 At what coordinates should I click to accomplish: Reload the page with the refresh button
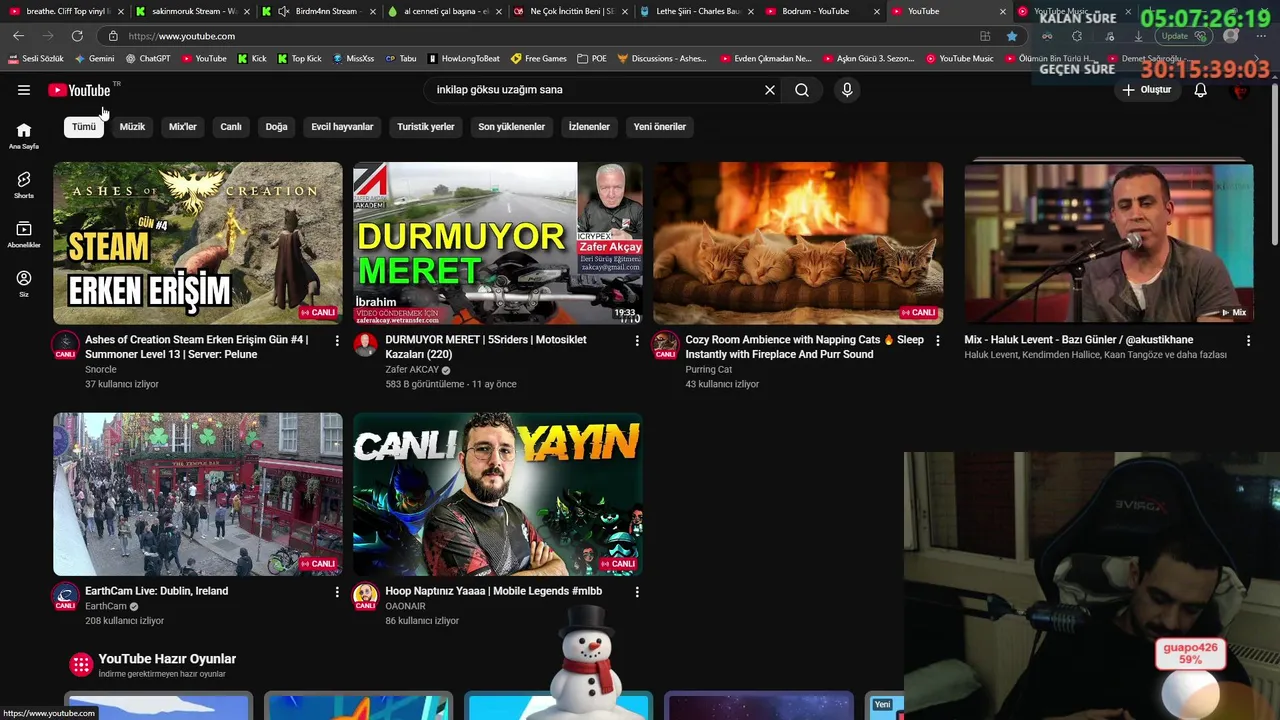(x=76, y=36)
